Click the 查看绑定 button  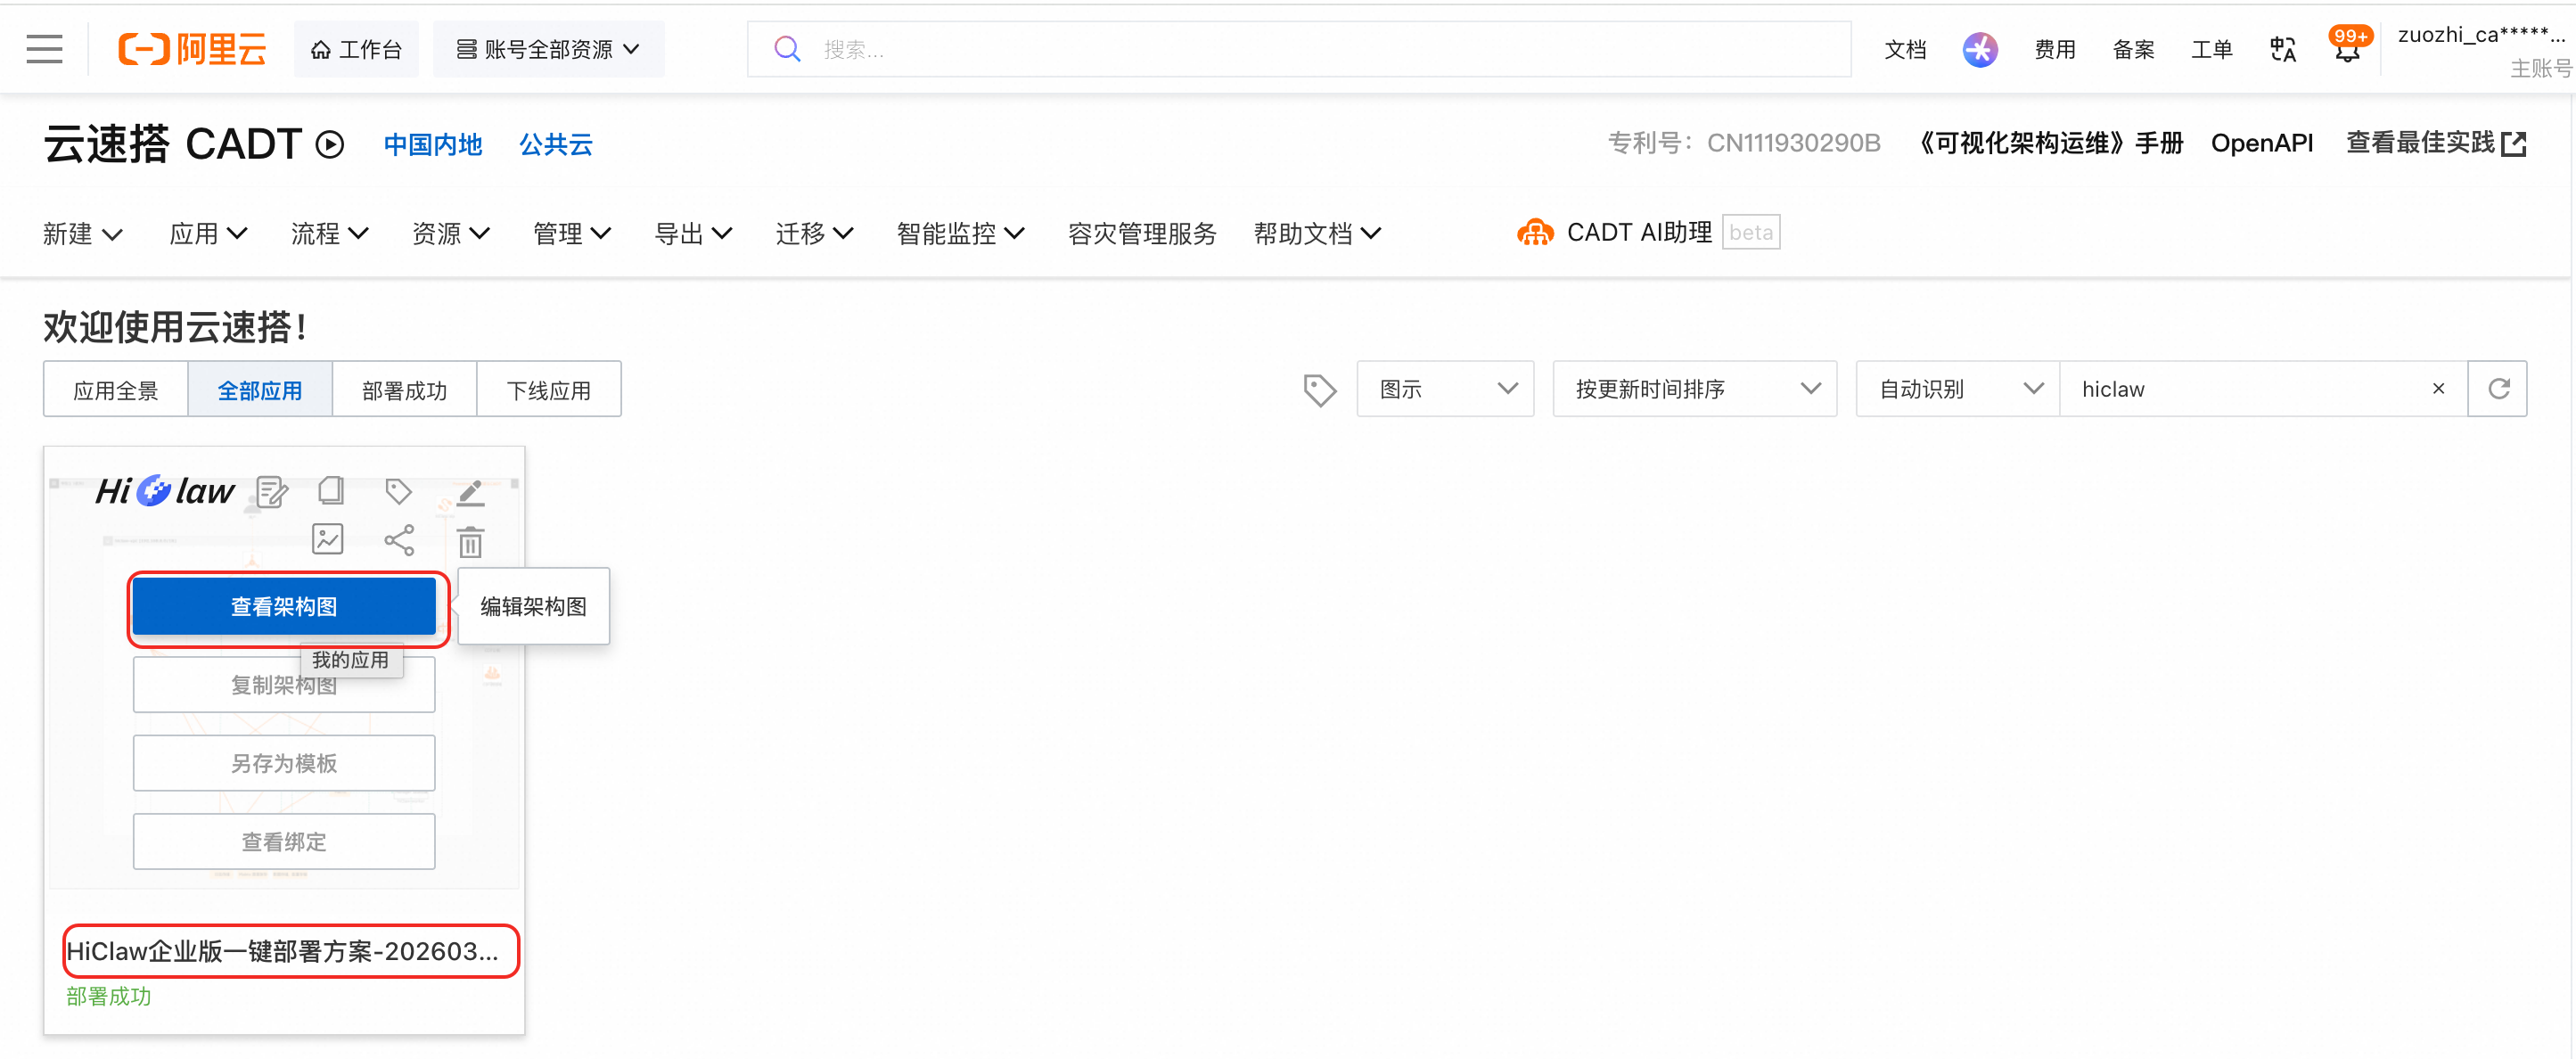[x=284, y=842]
